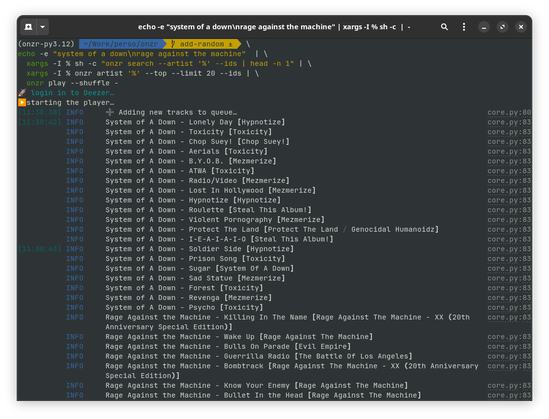Click core.py:83 link on Wake Up row
Screen dimensions: 549x419
pyautogui.click(x=509, y=337)
